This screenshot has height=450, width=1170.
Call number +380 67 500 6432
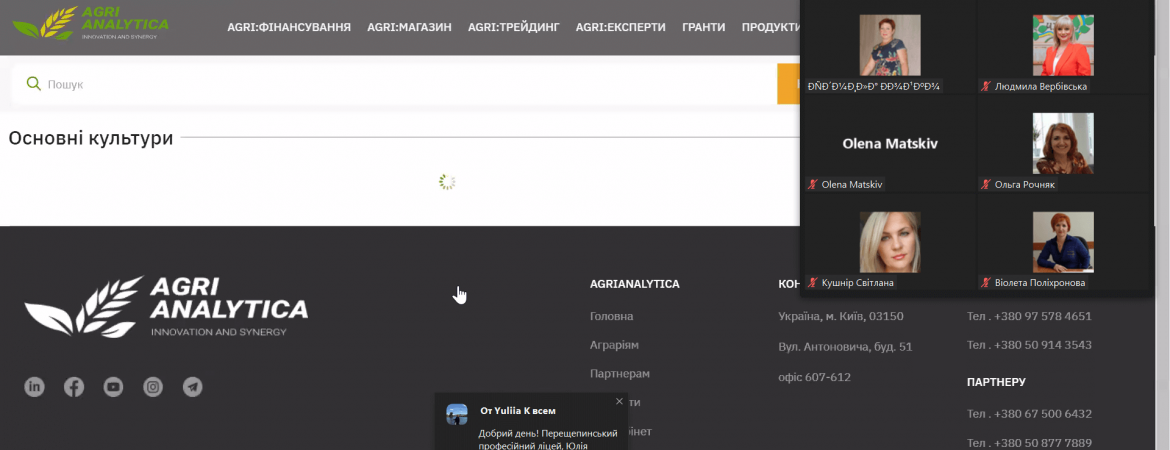click(x=1029, y=413)
